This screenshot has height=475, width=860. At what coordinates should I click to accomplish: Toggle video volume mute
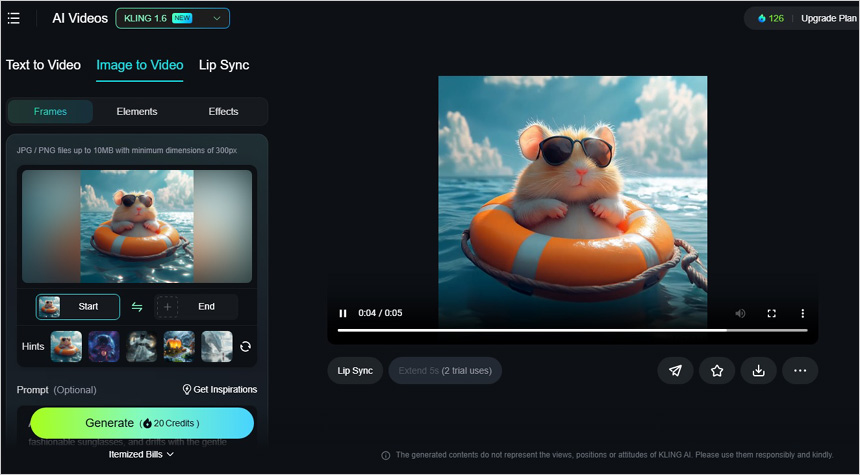click(740, 313)
